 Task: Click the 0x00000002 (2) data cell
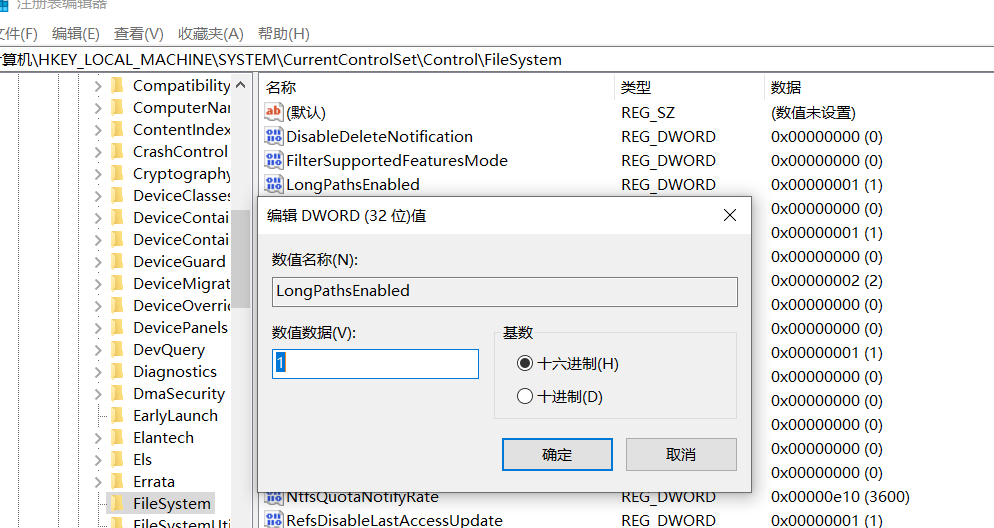click(827, 280)
